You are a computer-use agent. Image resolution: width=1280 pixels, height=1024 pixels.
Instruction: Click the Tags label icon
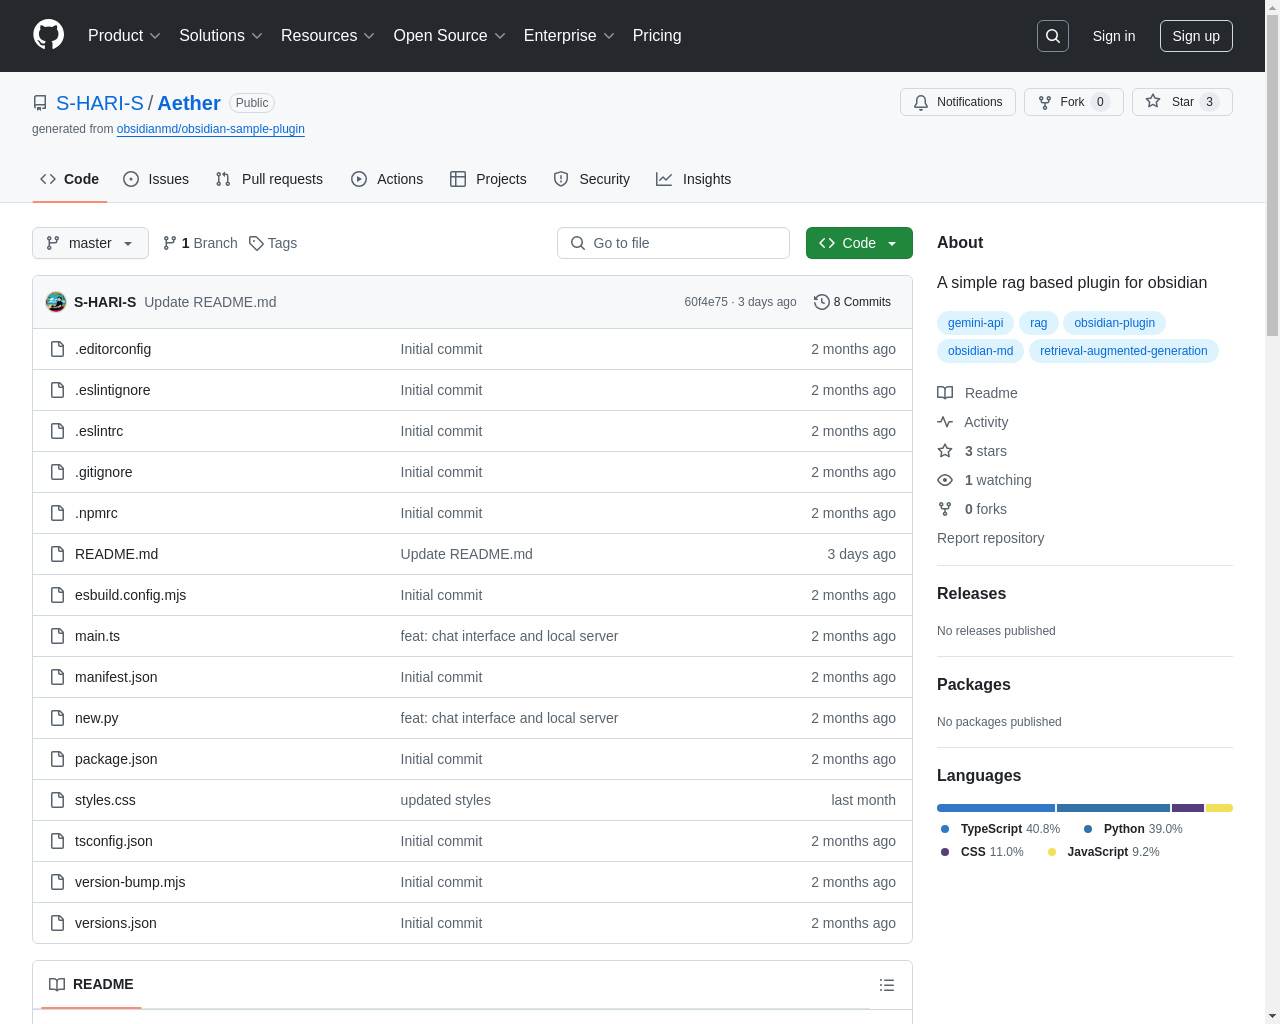coord(256,243)
